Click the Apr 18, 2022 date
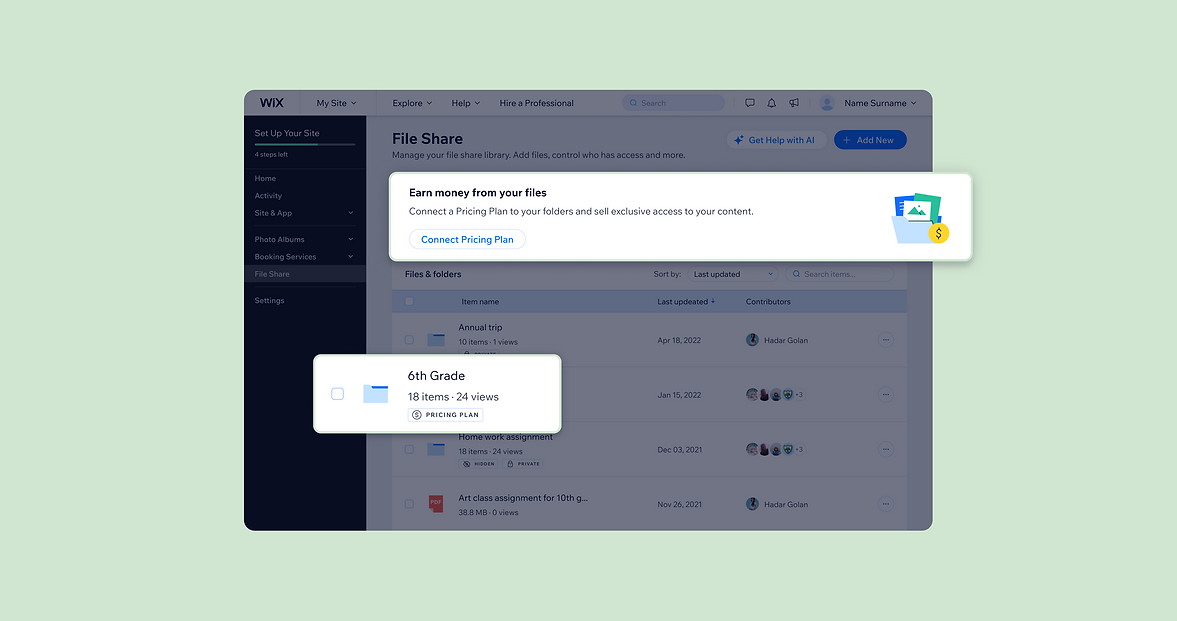 click(x=679, y=340)
